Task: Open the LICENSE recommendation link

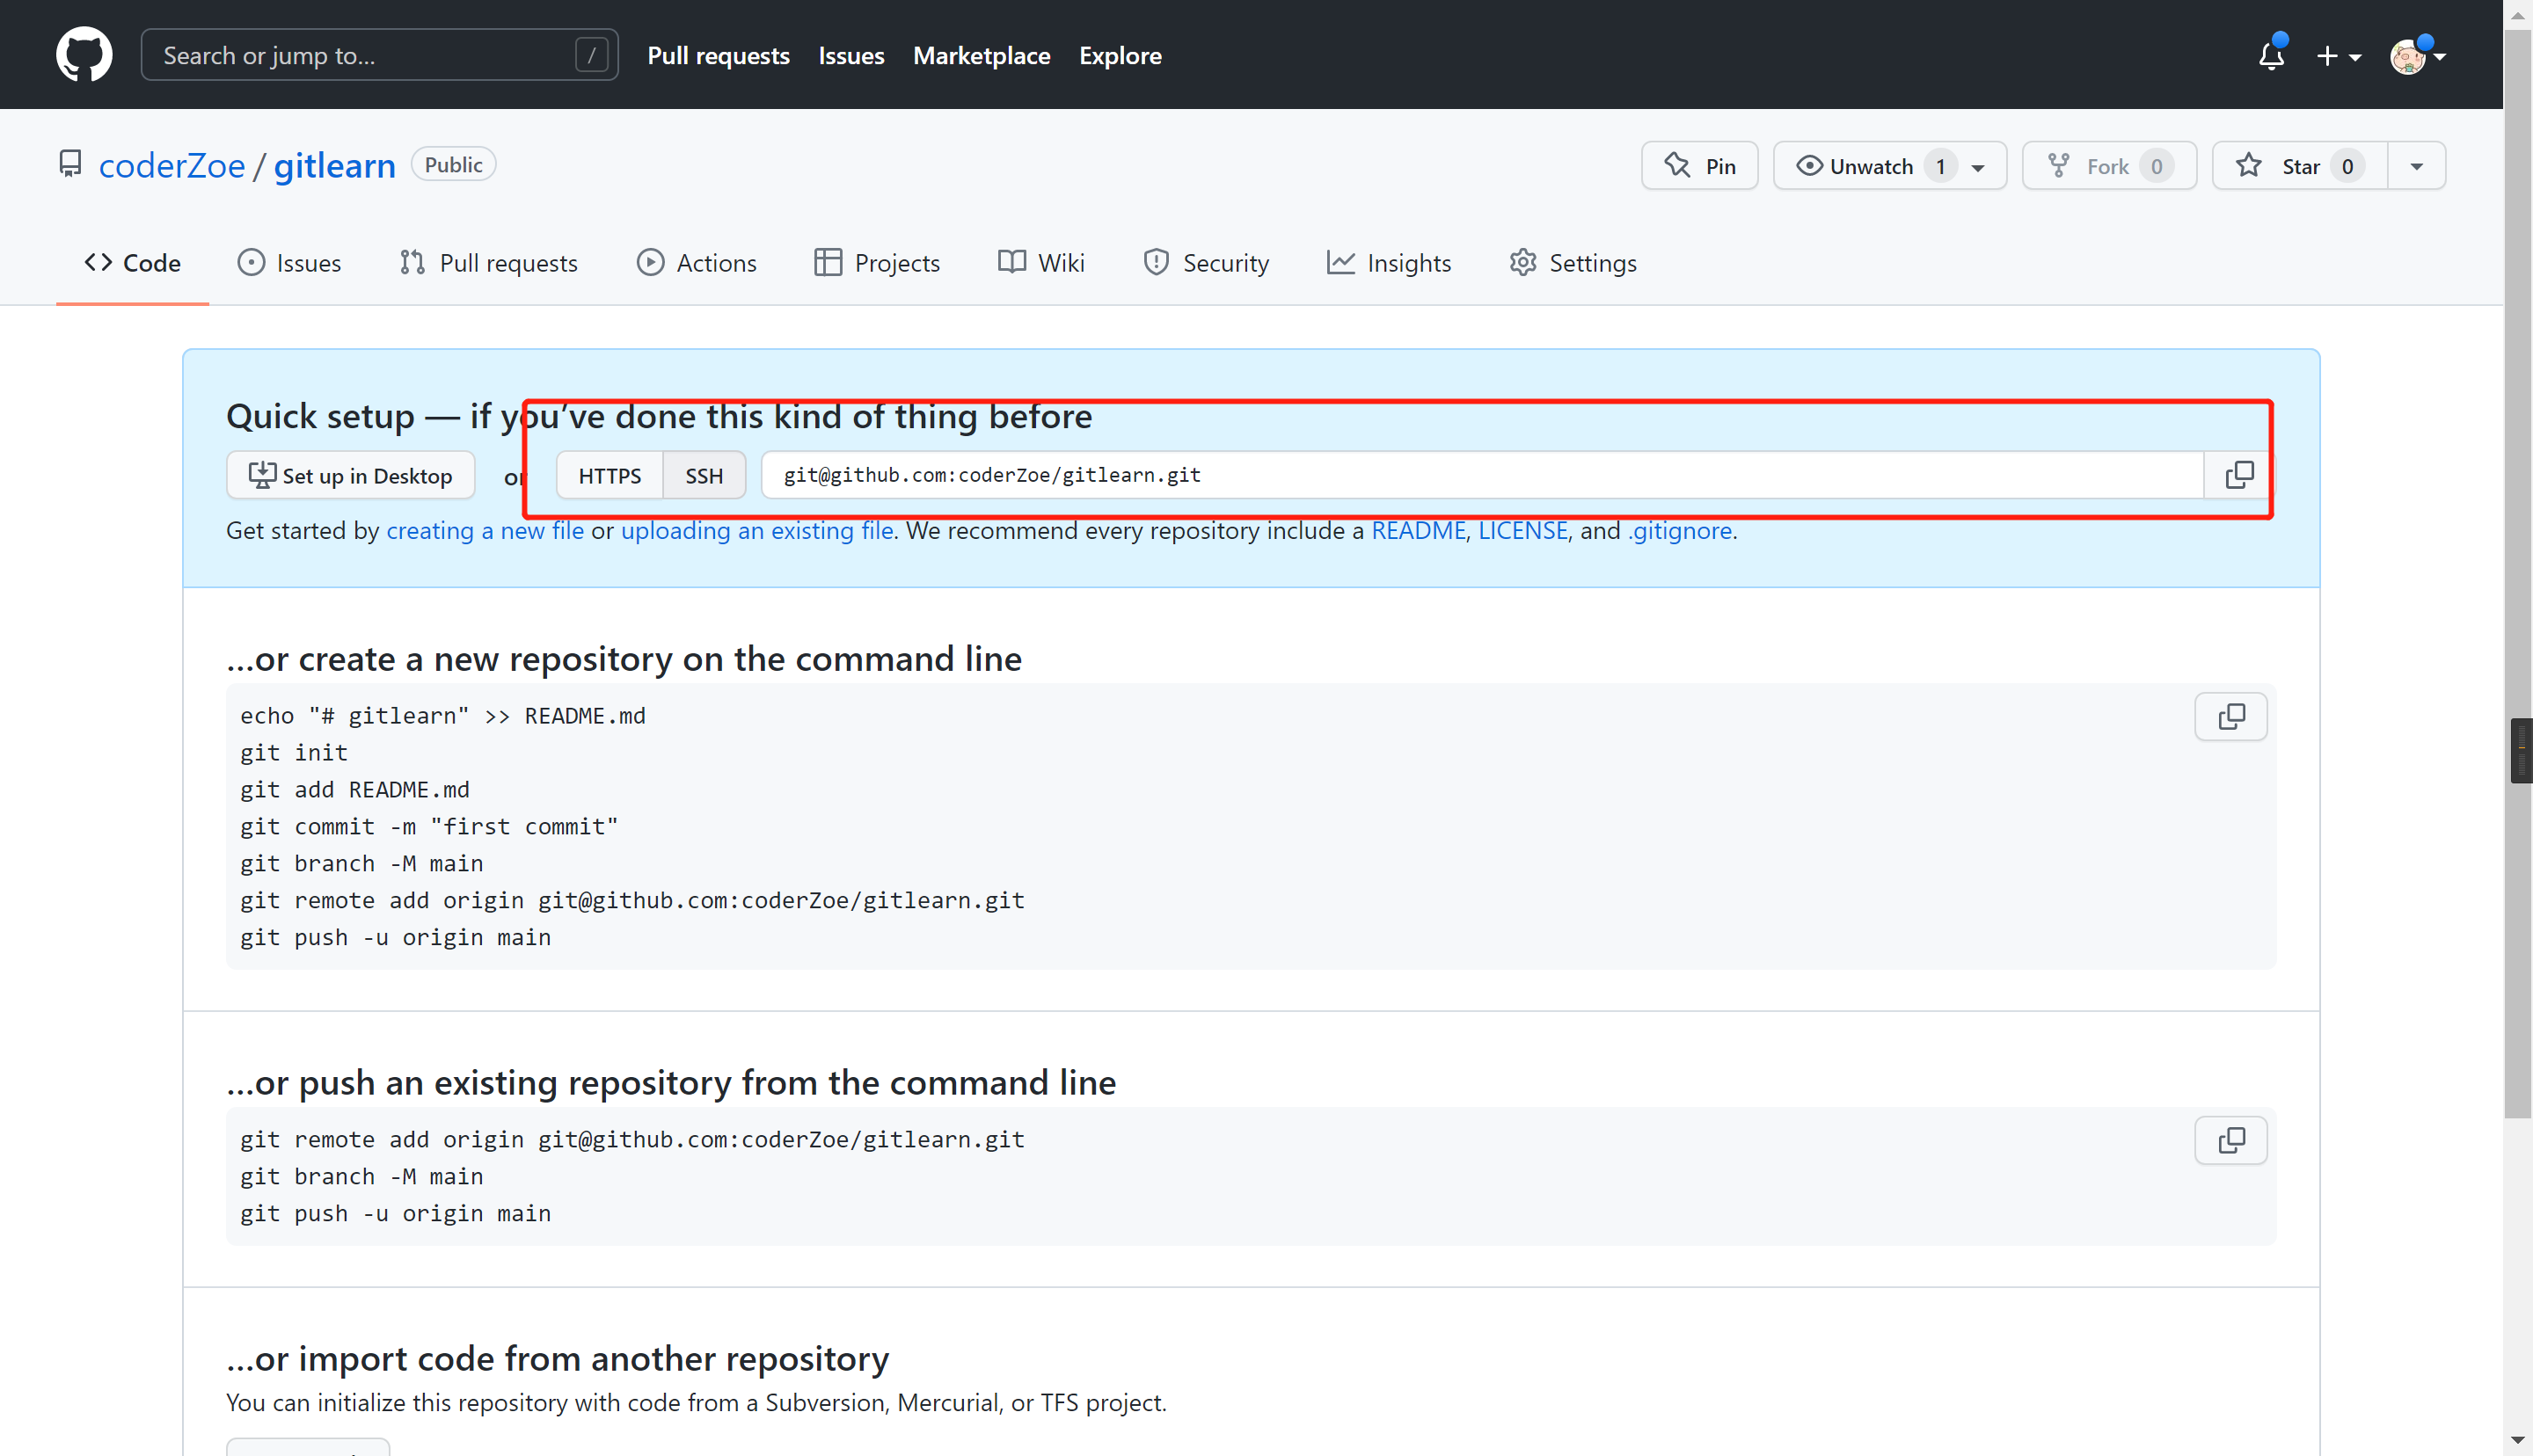Action: [1523, 531]
